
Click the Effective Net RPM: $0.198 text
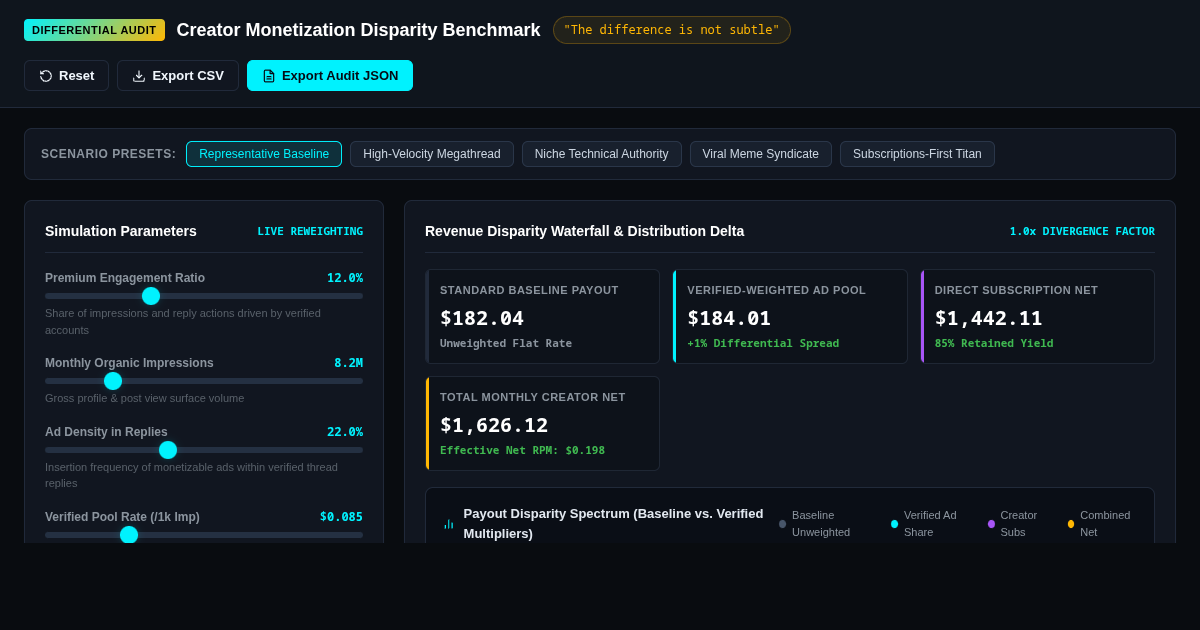click(x=522, y=450)
